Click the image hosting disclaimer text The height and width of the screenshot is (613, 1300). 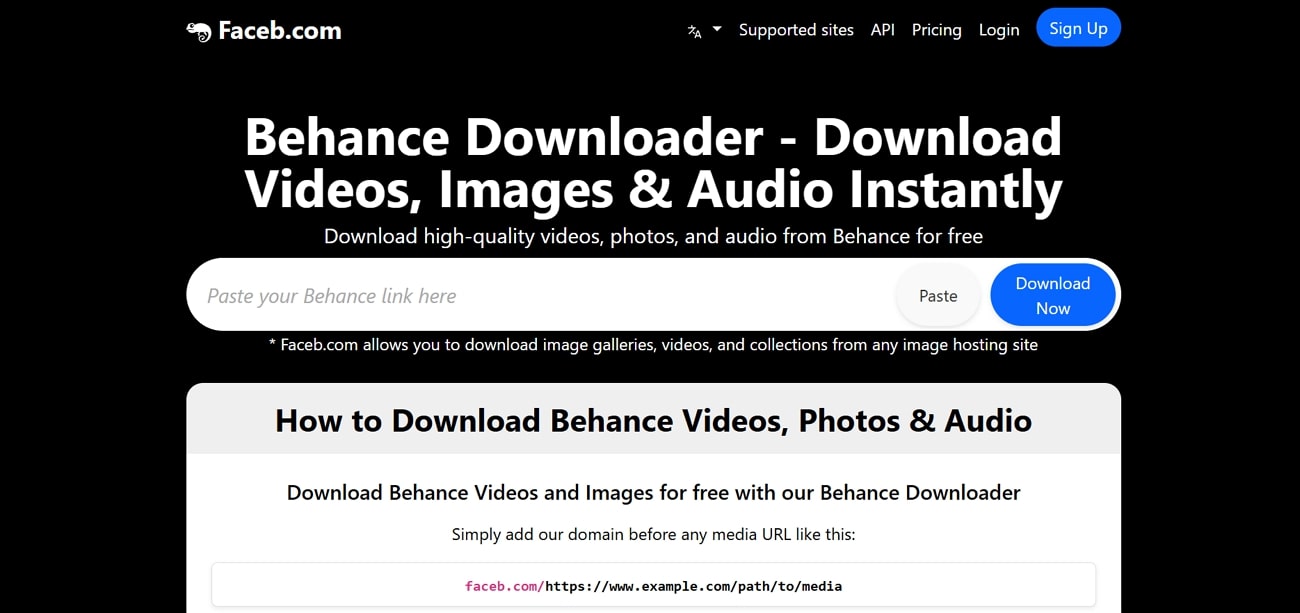[653, 344]
